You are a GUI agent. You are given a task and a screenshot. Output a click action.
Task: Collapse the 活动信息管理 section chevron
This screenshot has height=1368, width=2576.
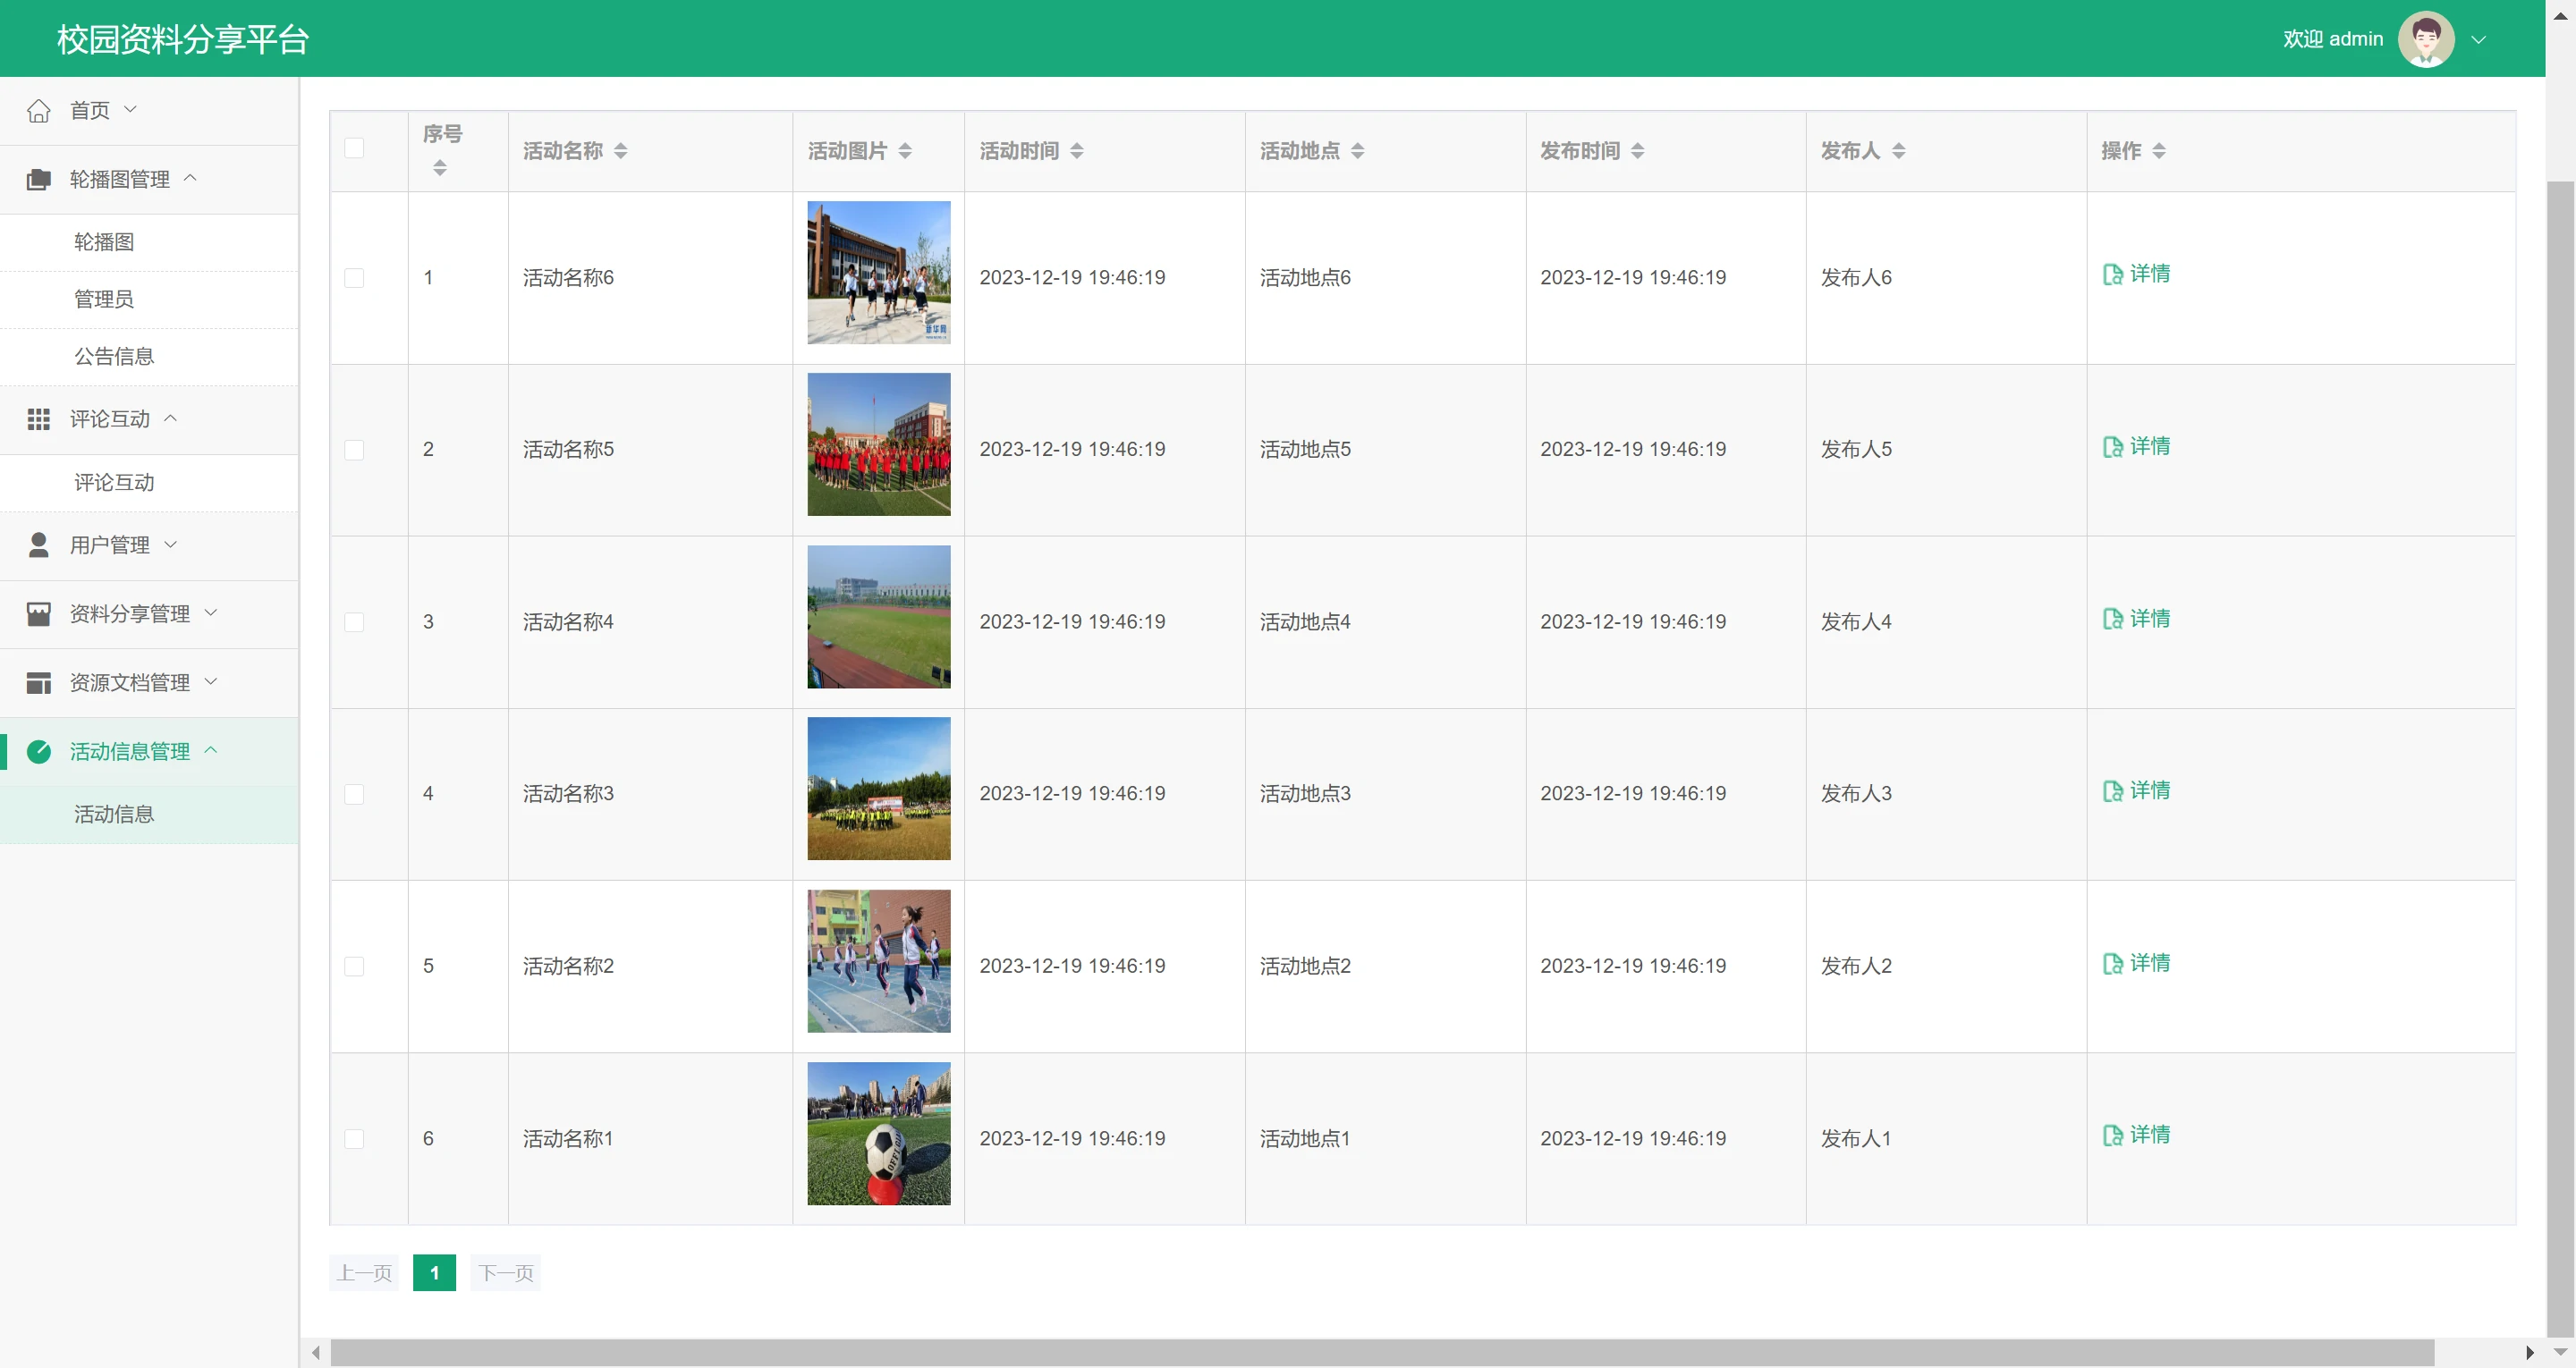[x=211, y=750]
